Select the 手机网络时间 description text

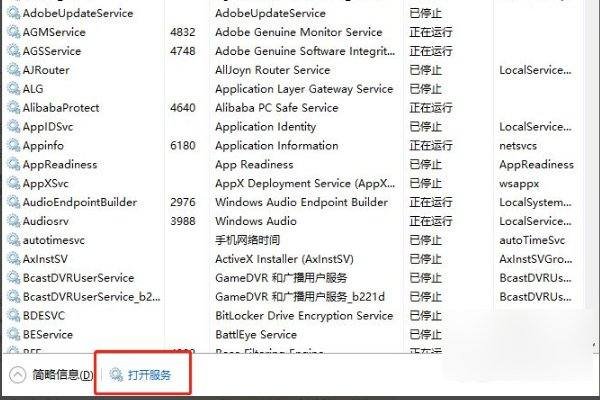pos(249,240)
